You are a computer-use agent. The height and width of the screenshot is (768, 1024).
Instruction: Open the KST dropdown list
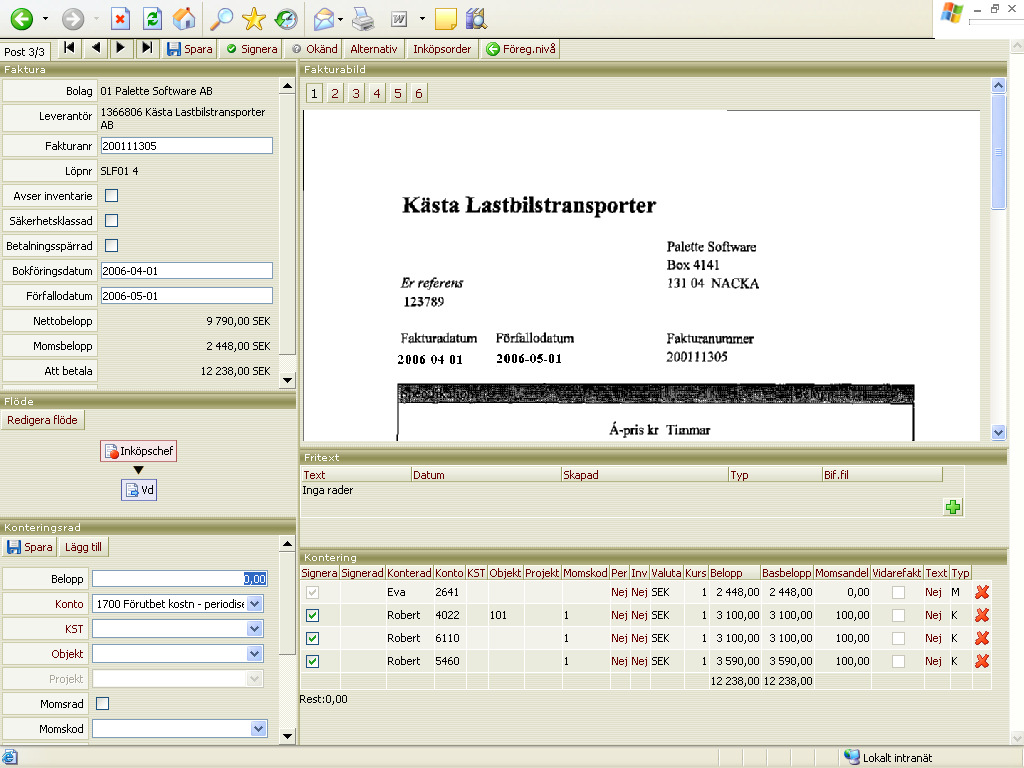(x=255, y=629)
